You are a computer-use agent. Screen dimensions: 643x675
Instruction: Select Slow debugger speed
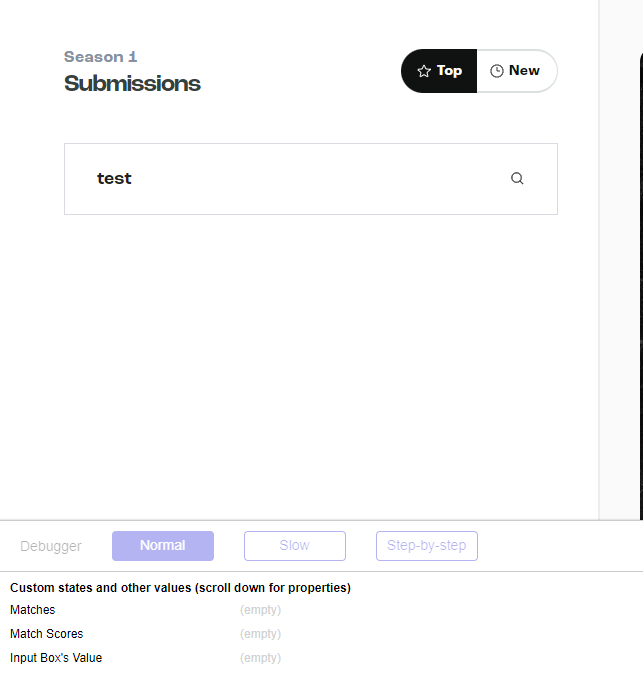tap(295, 546)
